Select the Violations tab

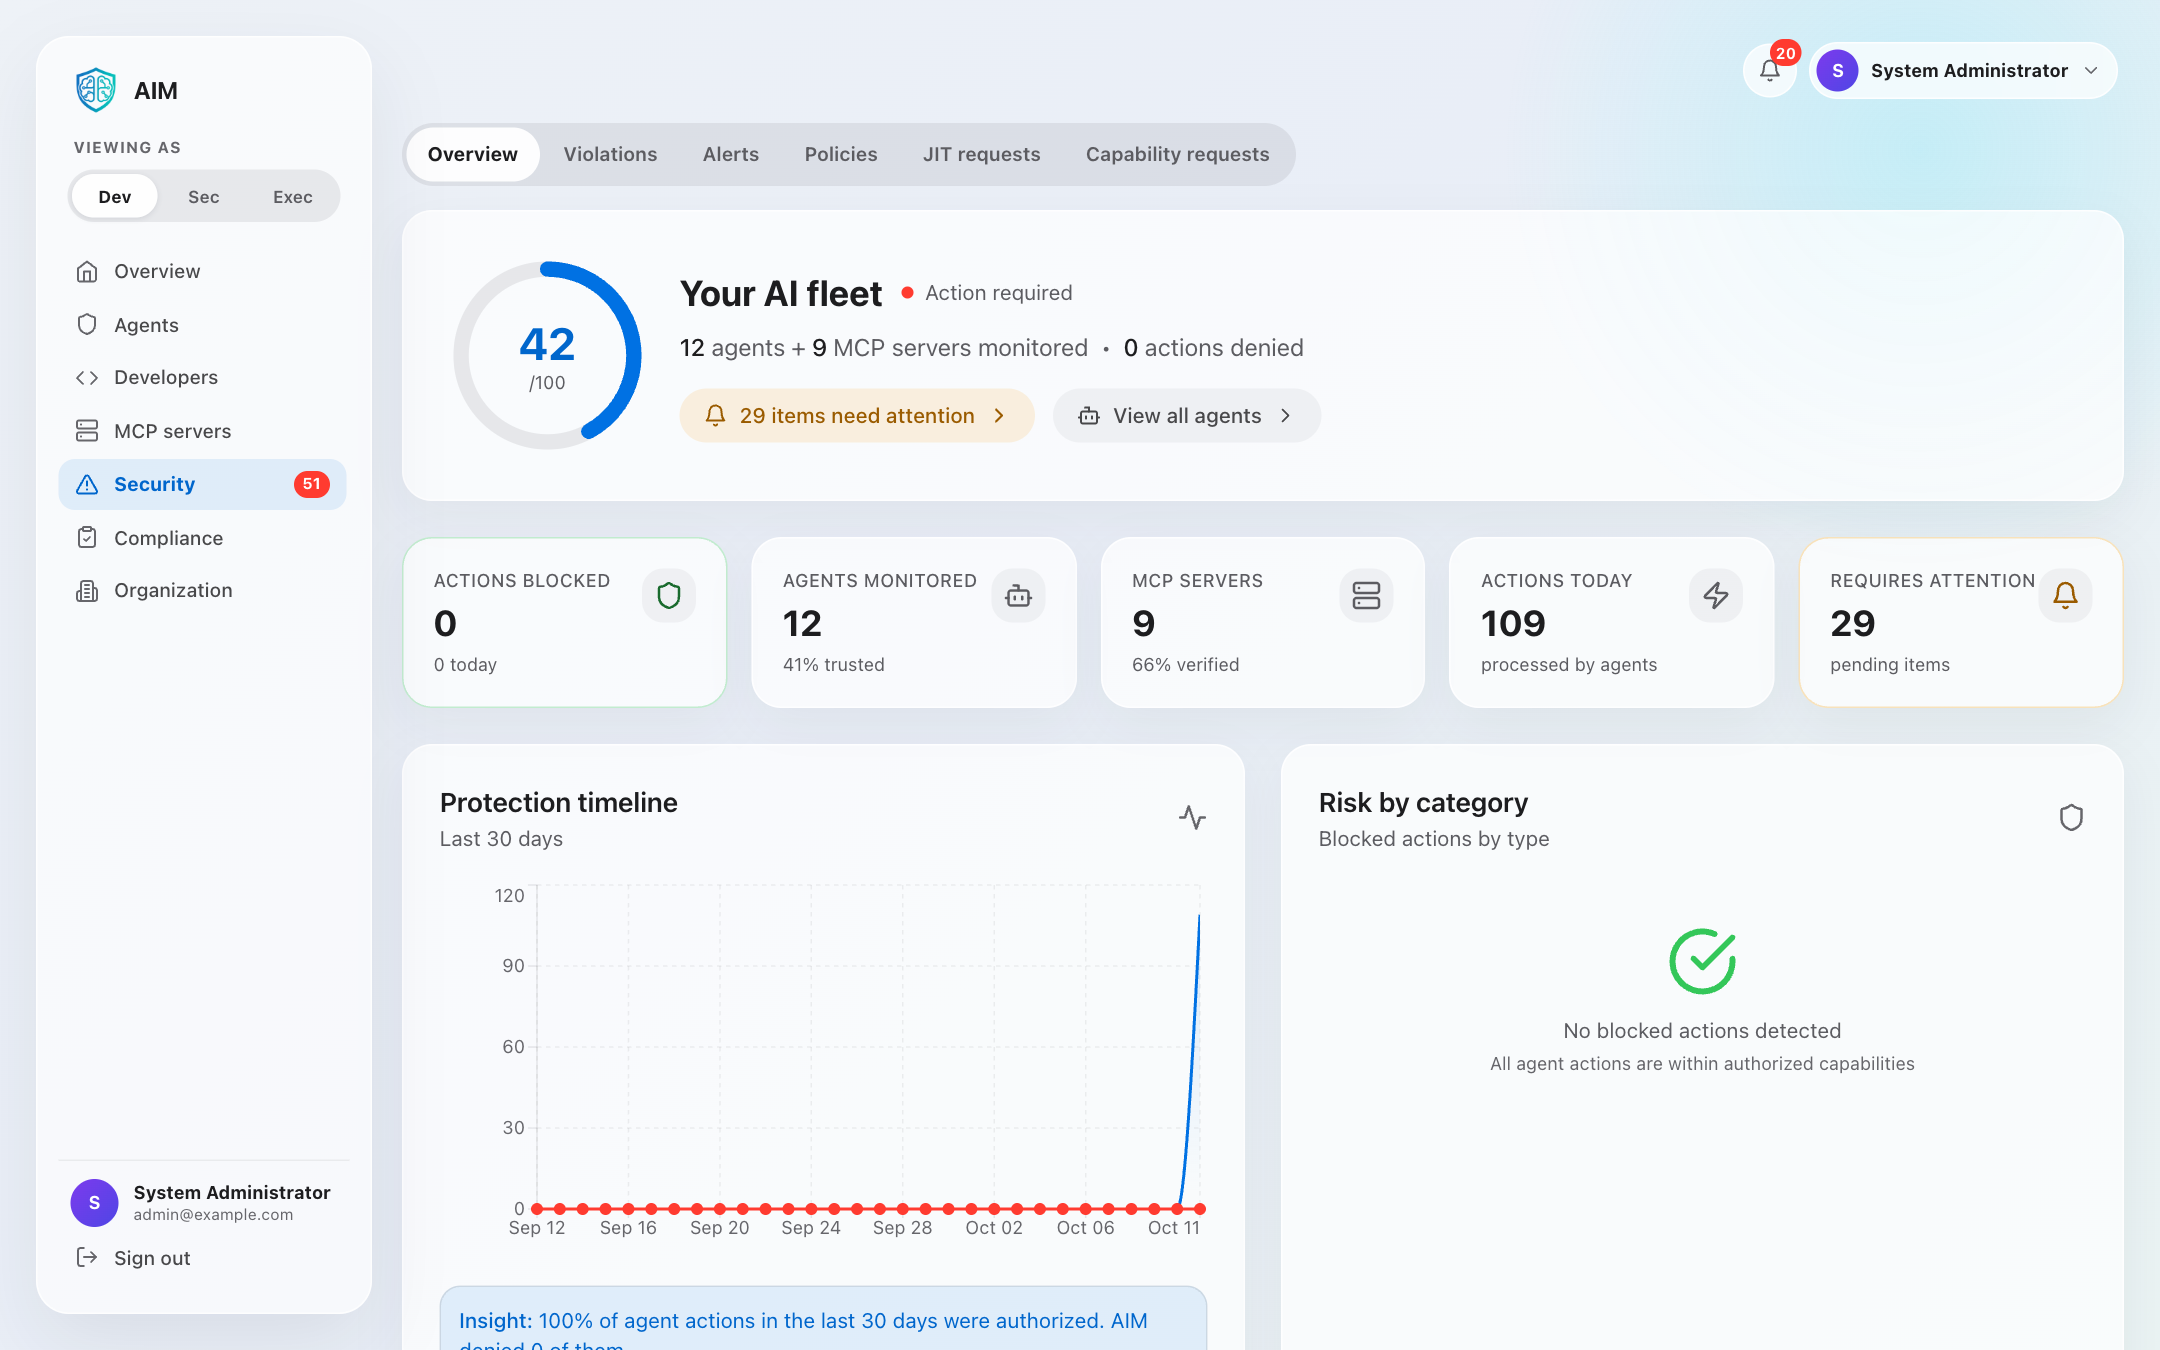click(610, 154)
